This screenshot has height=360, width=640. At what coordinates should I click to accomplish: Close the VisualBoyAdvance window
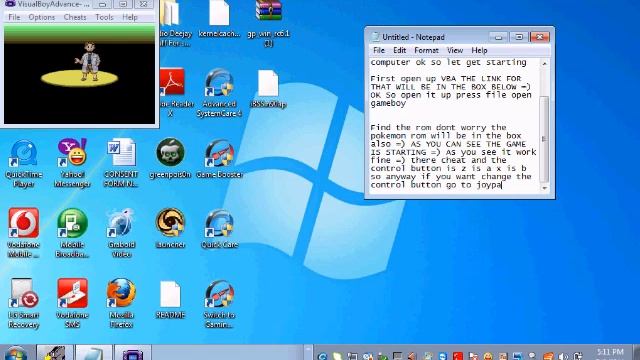pyautogui.click(x=144, y=4)
